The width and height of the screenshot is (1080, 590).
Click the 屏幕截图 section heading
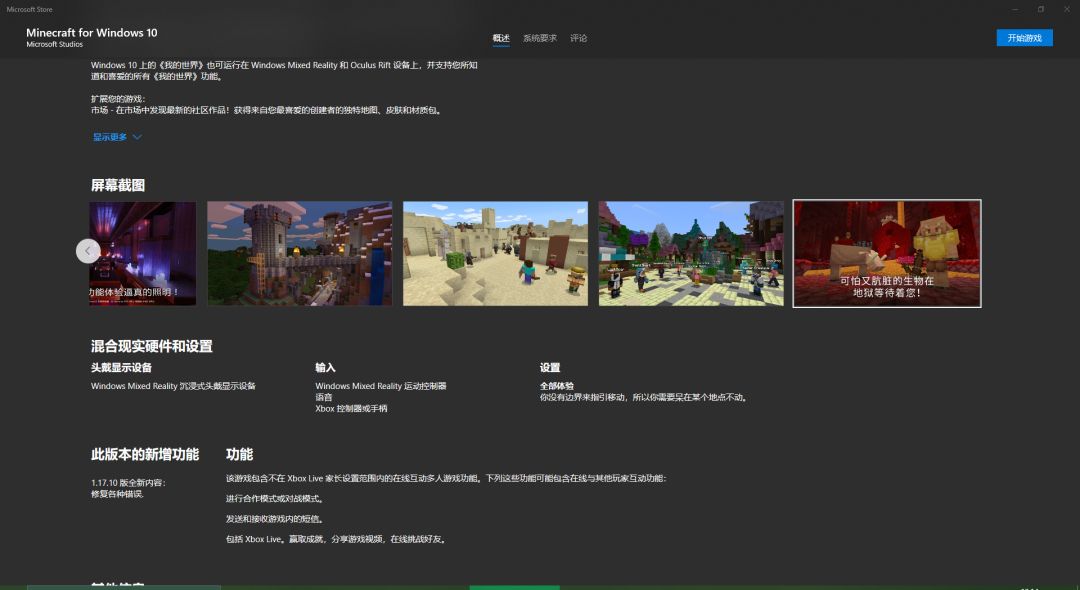118,185
